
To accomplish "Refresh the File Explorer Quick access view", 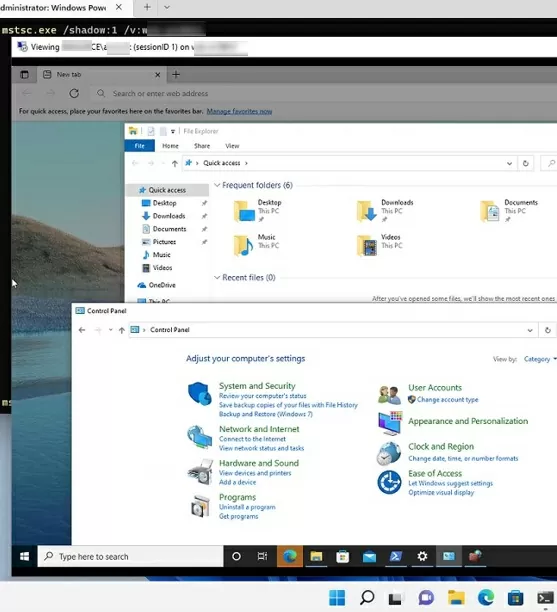I will (x=526, y=164).
